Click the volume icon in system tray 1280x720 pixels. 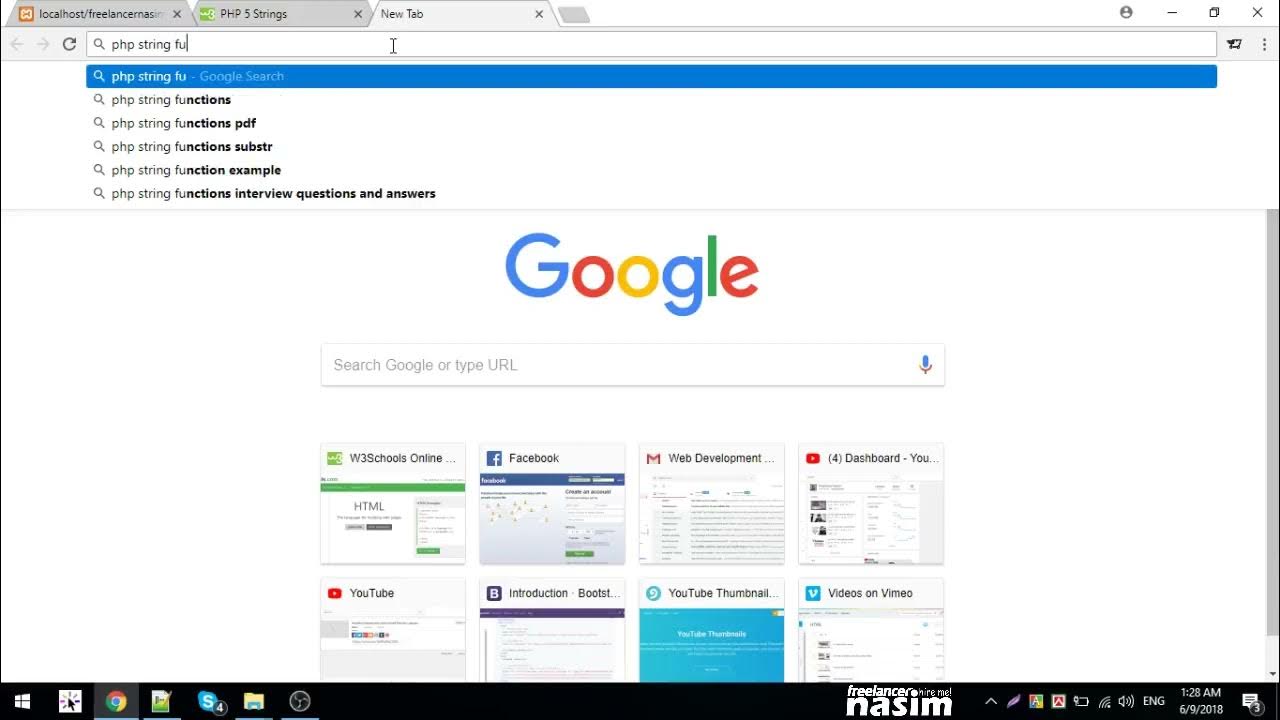click(x=1127, y=701)
